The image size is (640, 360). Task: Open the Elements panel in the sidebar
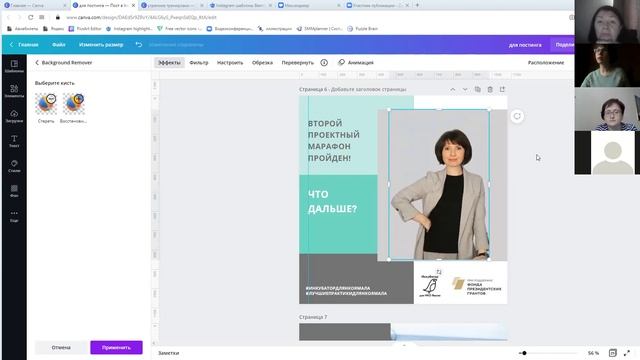tap(14, 91)
